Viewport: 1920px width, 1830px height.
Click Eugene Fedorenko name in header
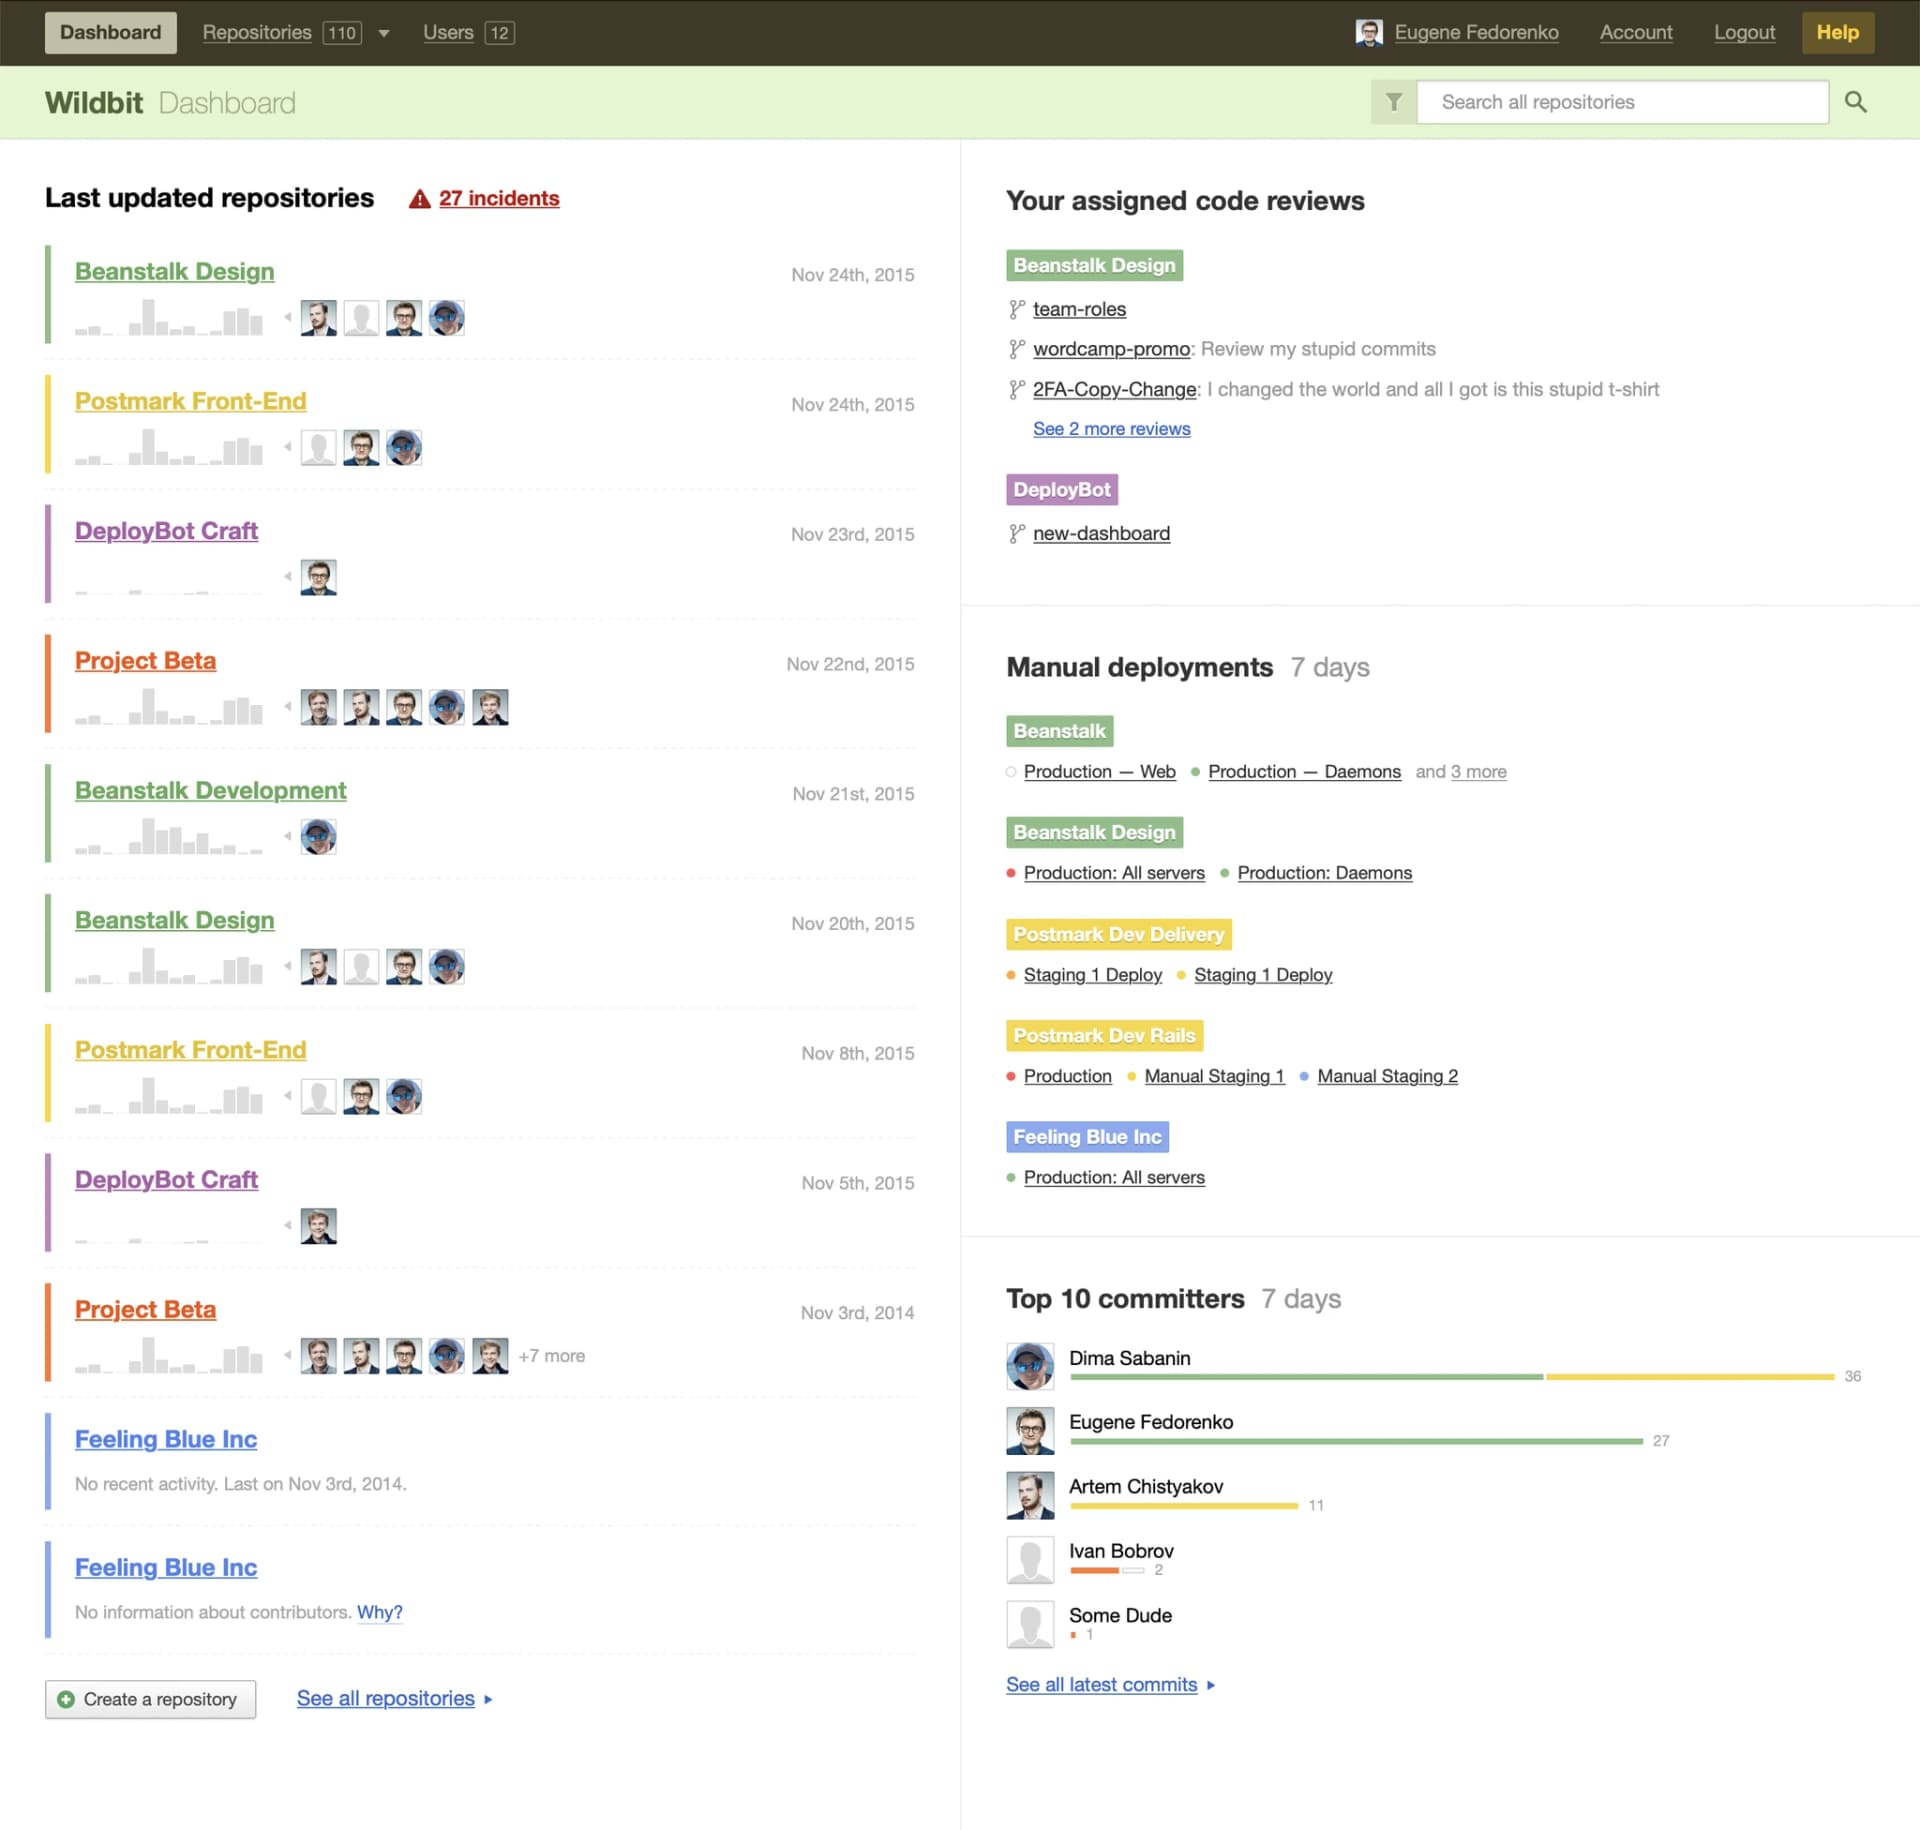[x=1476, y=32]
